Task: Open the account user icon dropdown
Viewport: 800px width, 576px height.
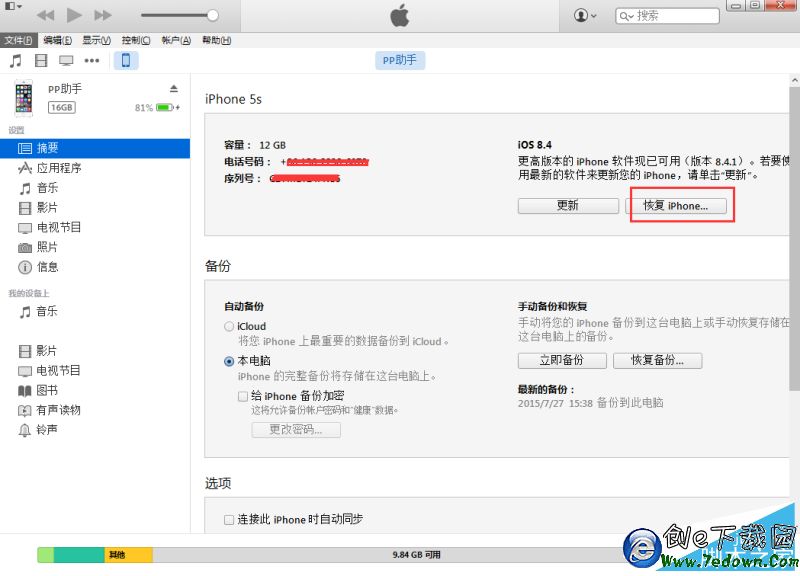Action: click(x=585, y=15)
